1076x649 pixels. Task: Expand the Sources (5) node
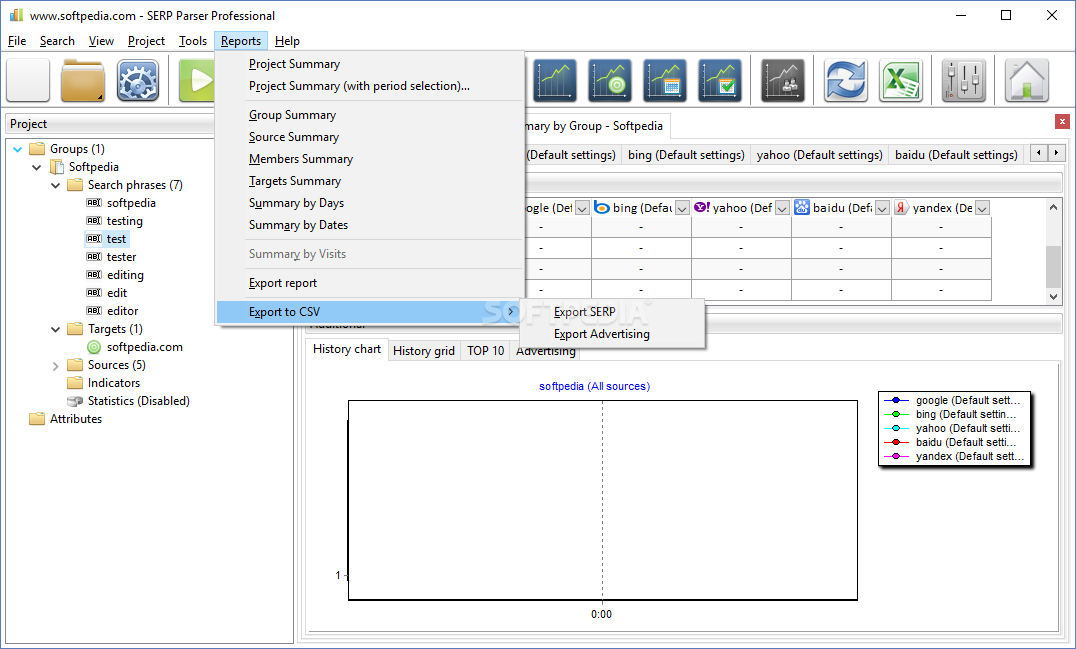click(56, 366)
